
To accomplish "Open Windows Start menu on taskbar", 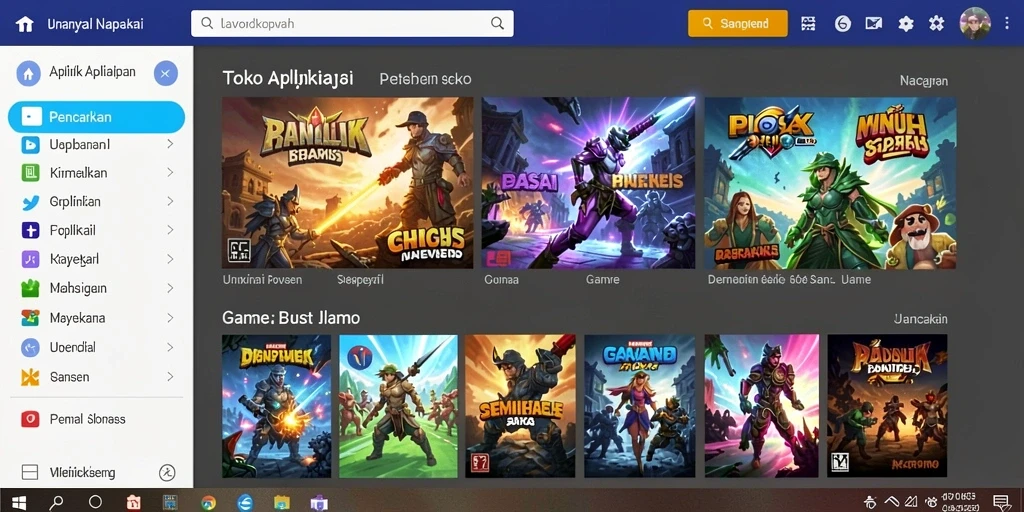I will 19,502.
